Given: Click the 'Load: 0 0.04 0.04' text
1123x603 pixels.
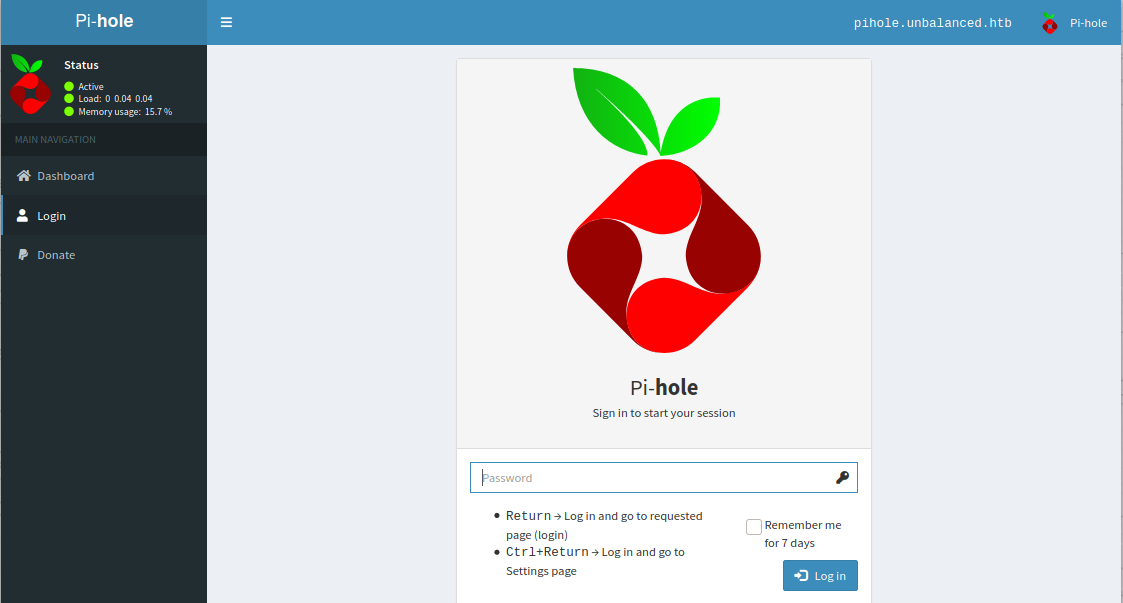Looking at the screenshot, I should coord(115,99).
